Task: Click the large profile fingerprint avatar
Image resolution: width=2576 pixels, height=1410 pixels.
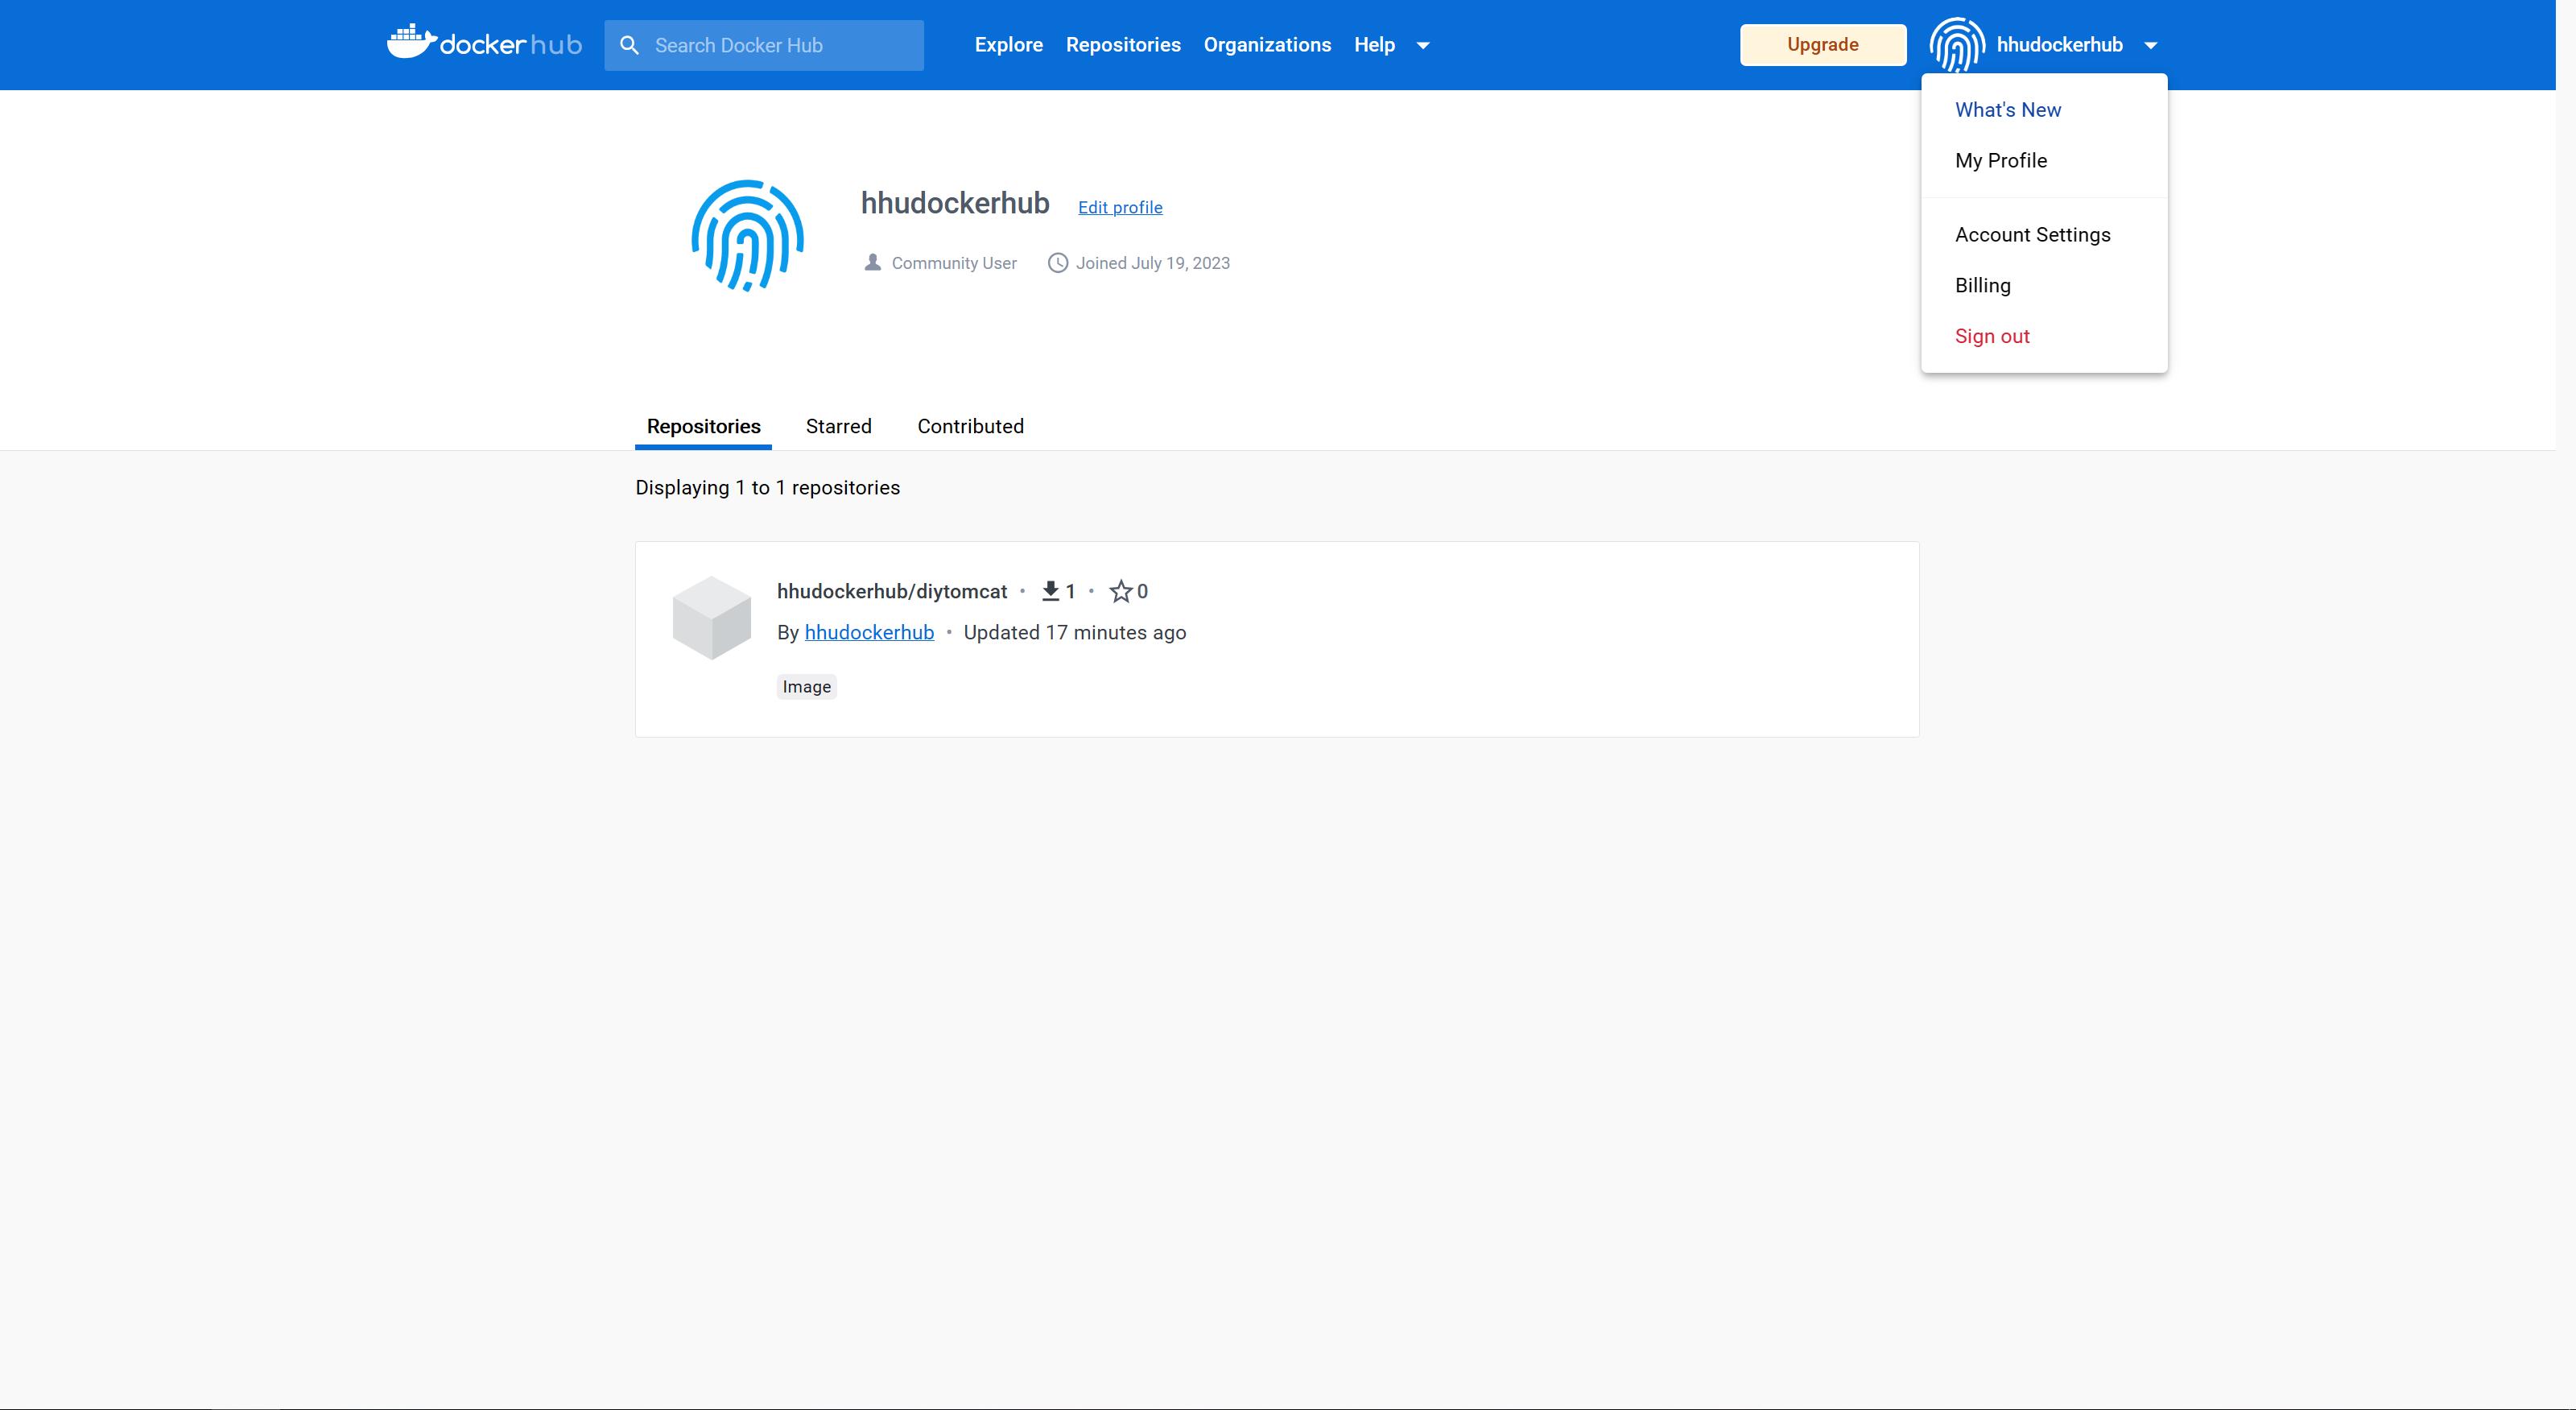Action: (748, 236)
